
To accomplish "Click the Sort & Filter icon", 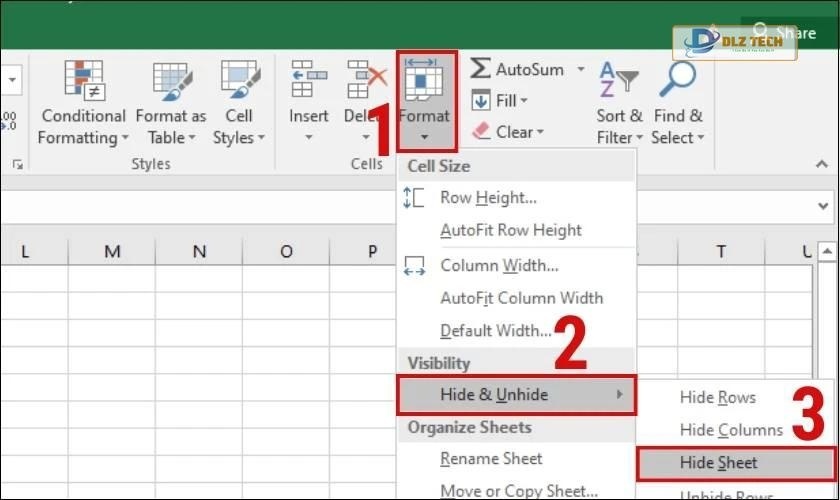I will pyautogui.click(x=618, y=80).
